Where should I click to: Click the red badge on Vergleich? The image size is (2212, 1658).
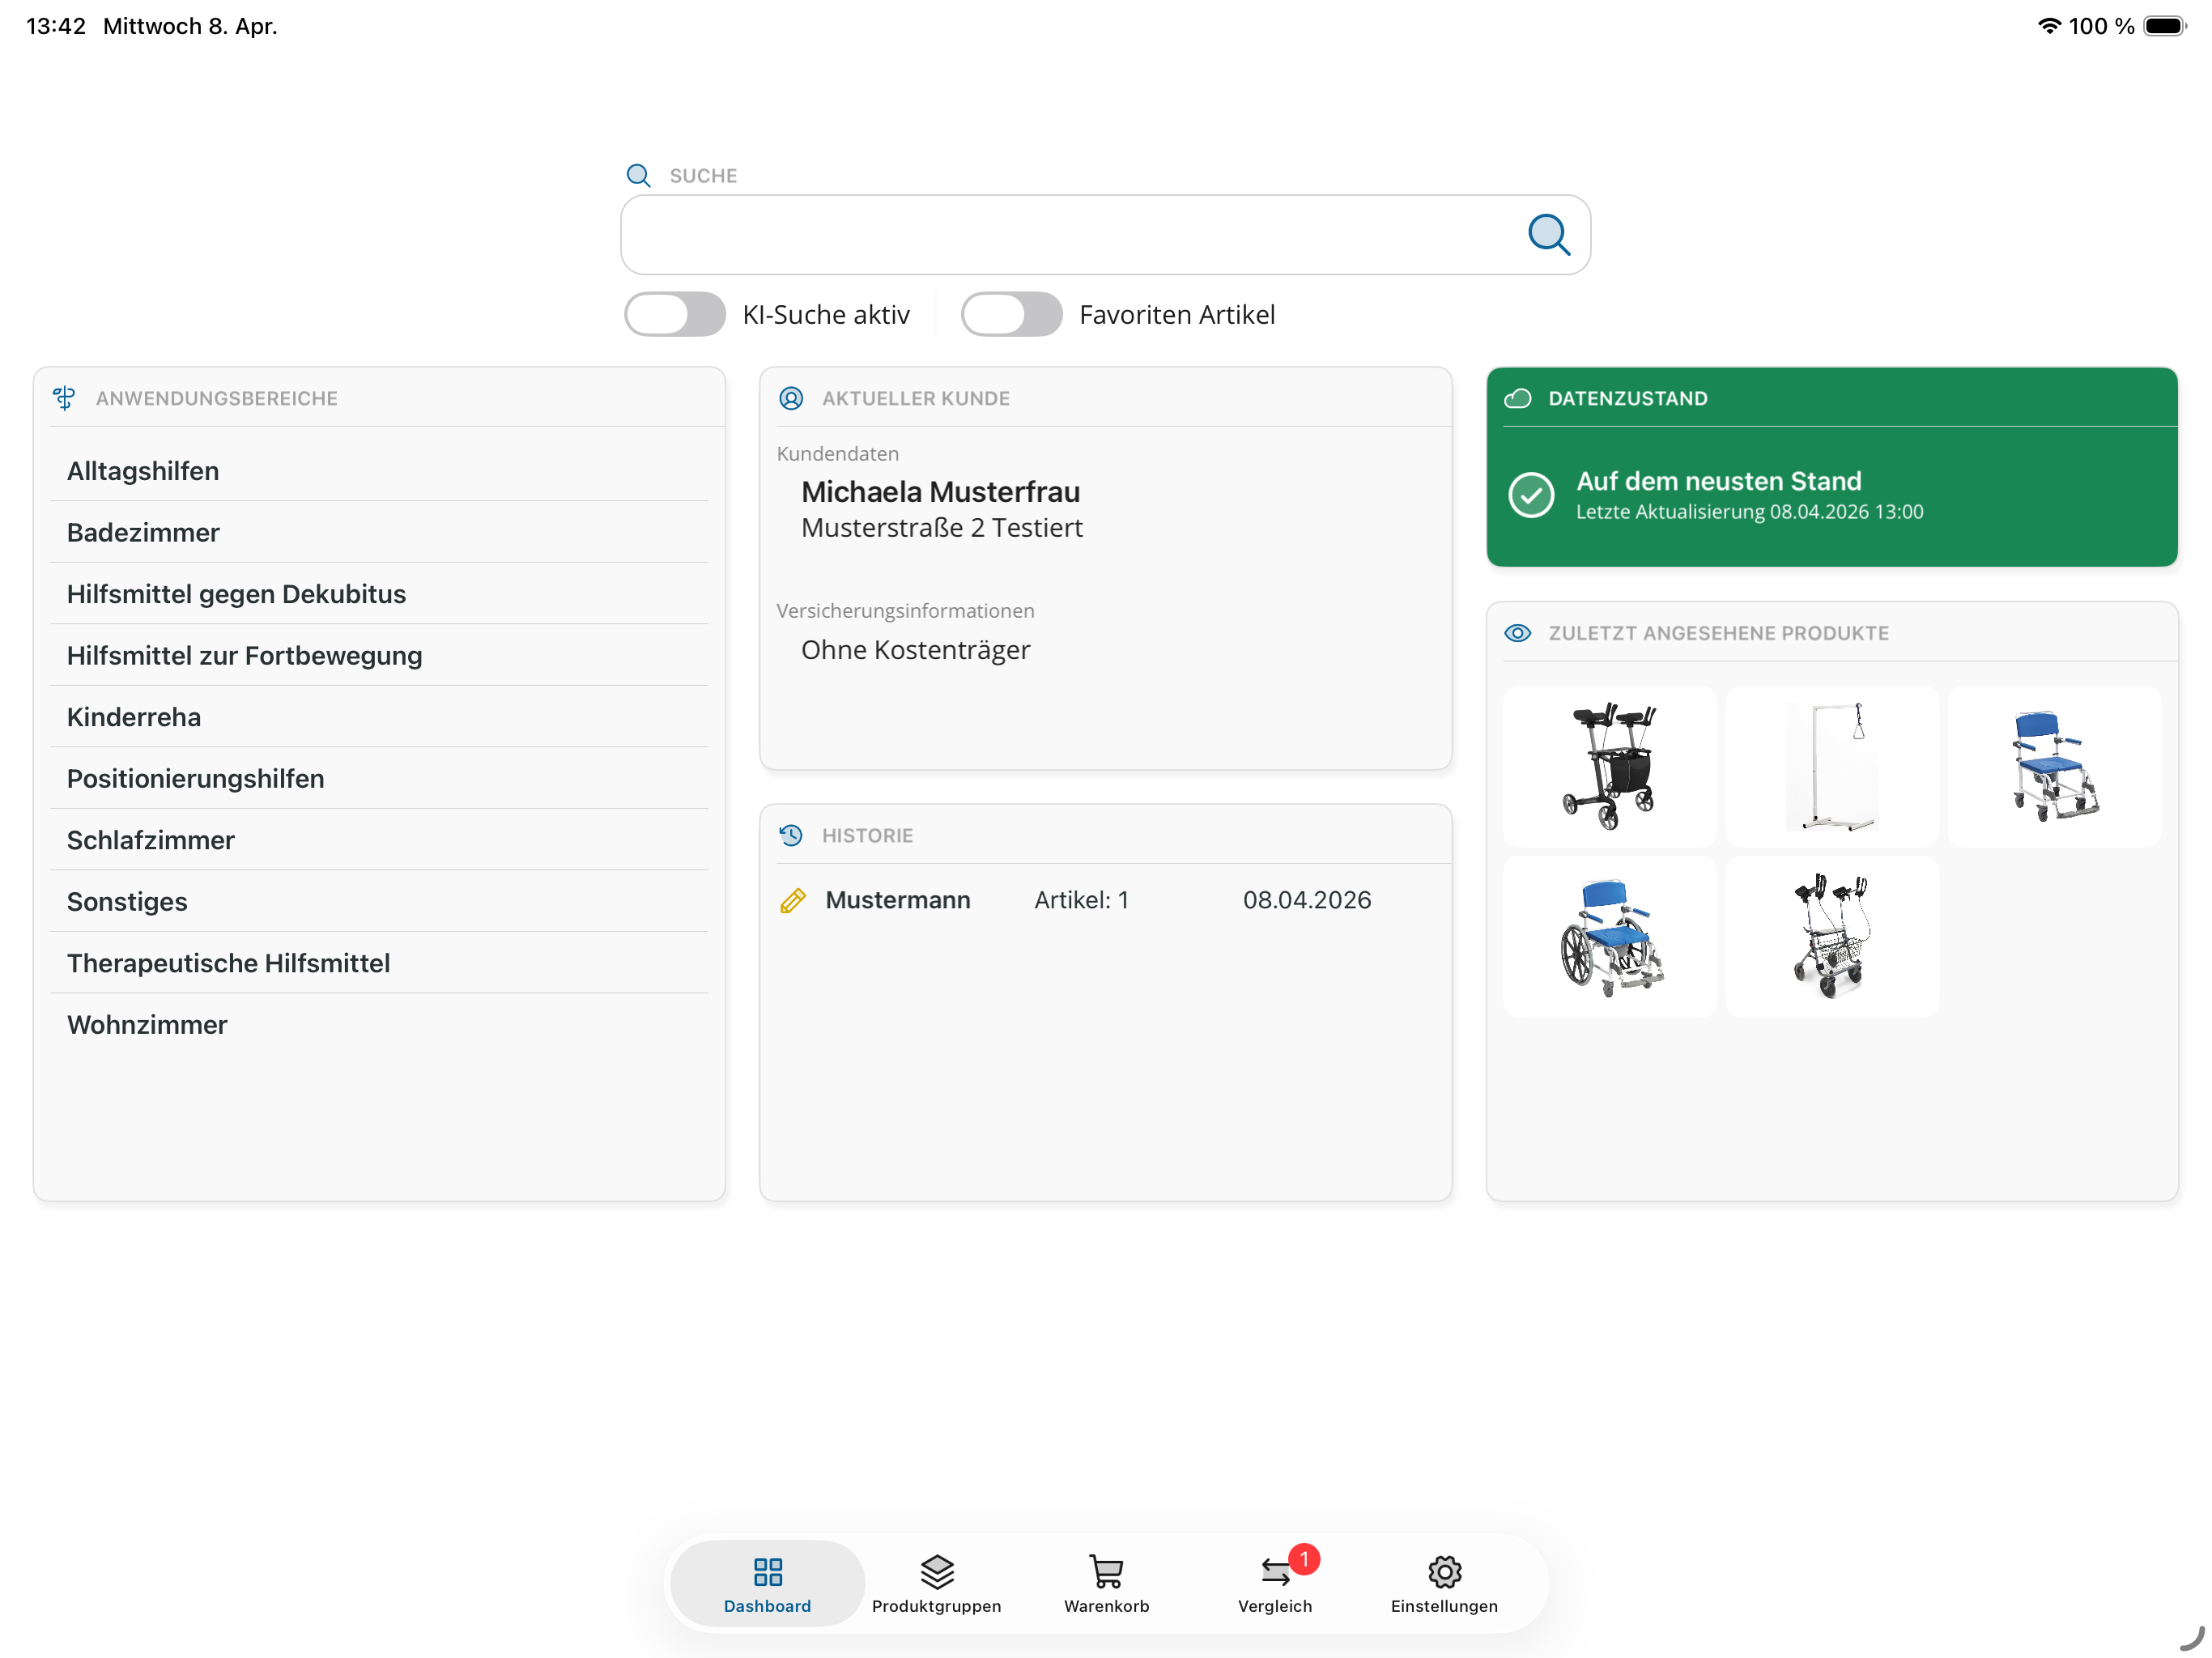tap(1304, 1559)
